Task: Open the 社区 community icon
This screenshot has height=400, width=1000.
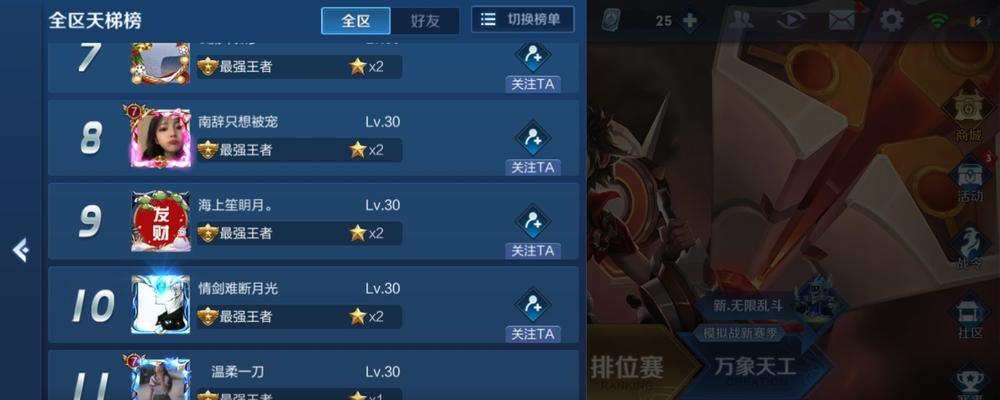Action: (969, 317)
